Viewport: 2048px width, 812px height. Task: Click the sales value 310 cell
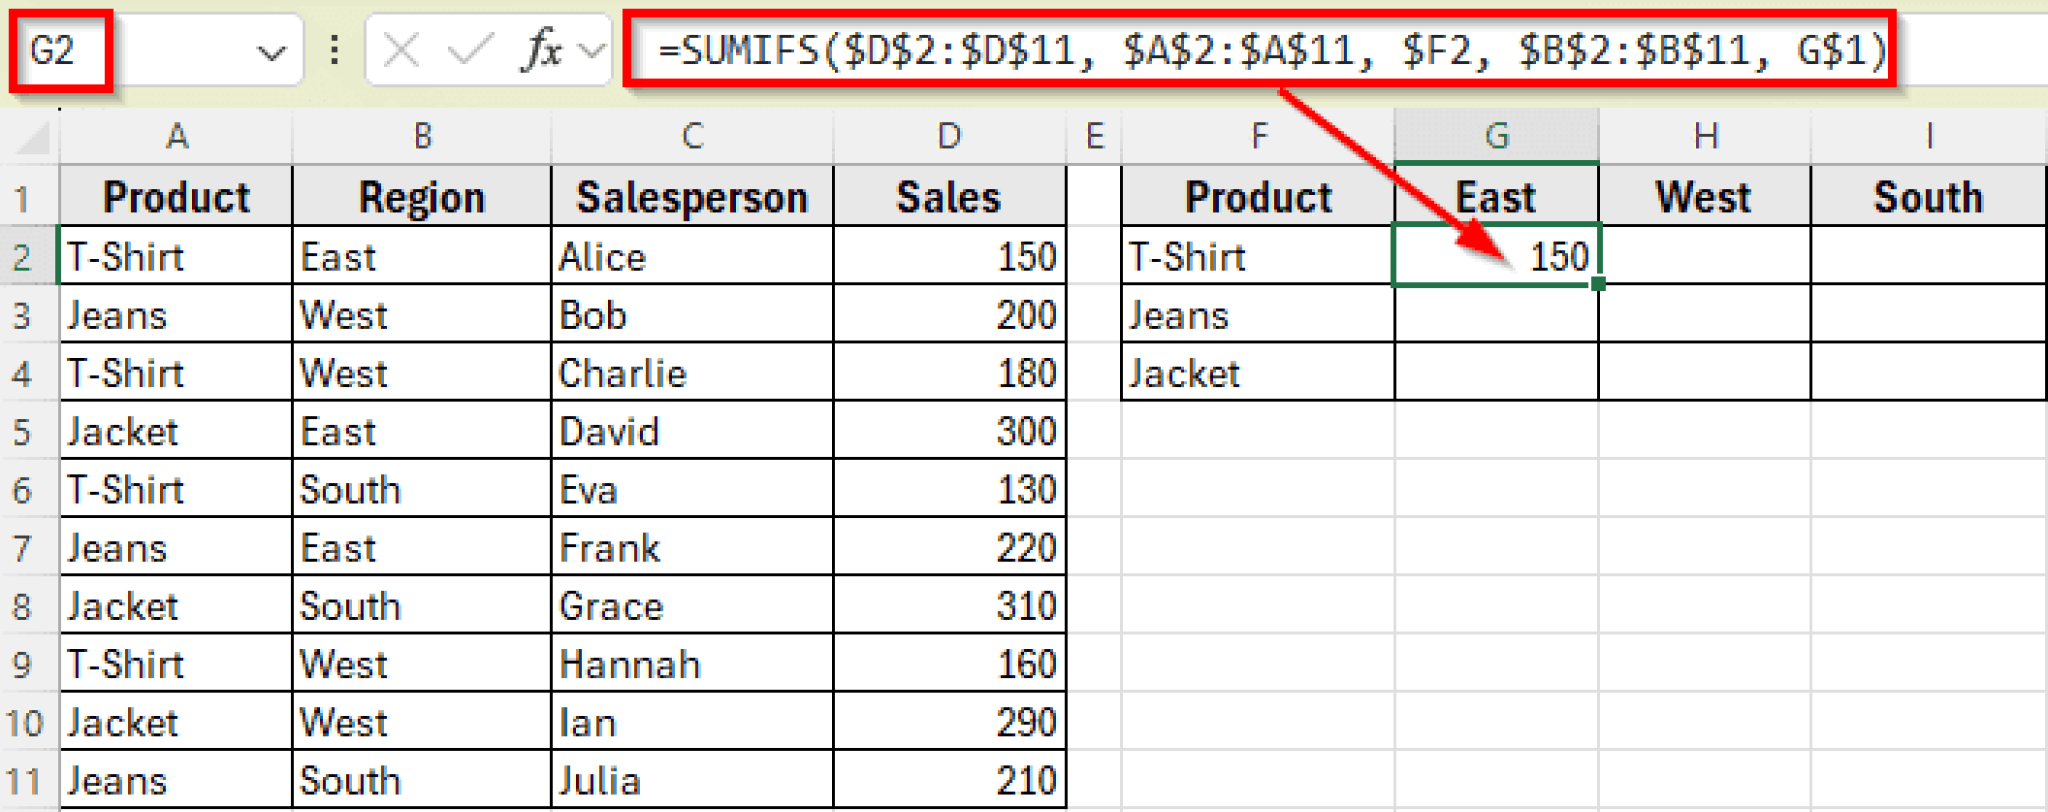(949, 606)
